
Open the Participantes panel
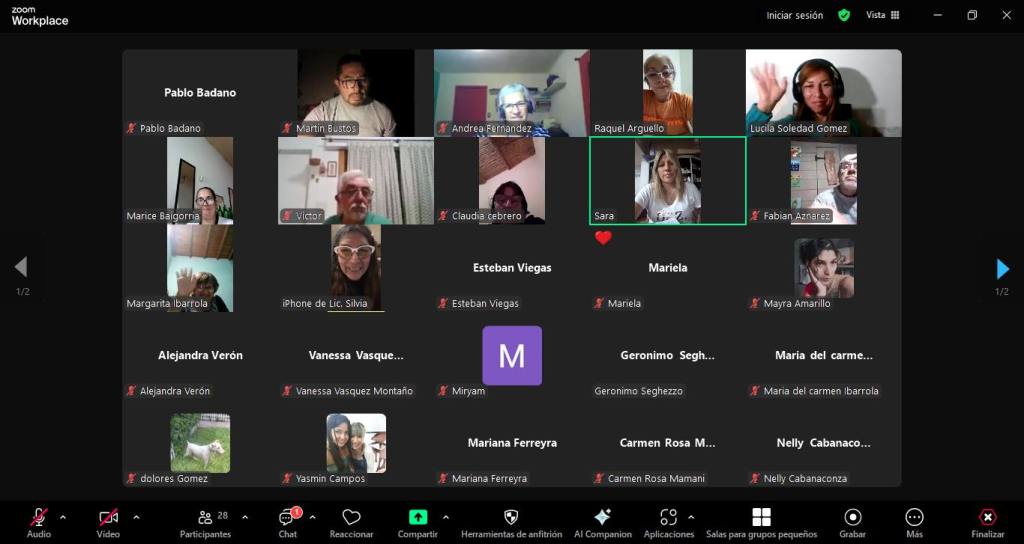(x=205, y=522)
